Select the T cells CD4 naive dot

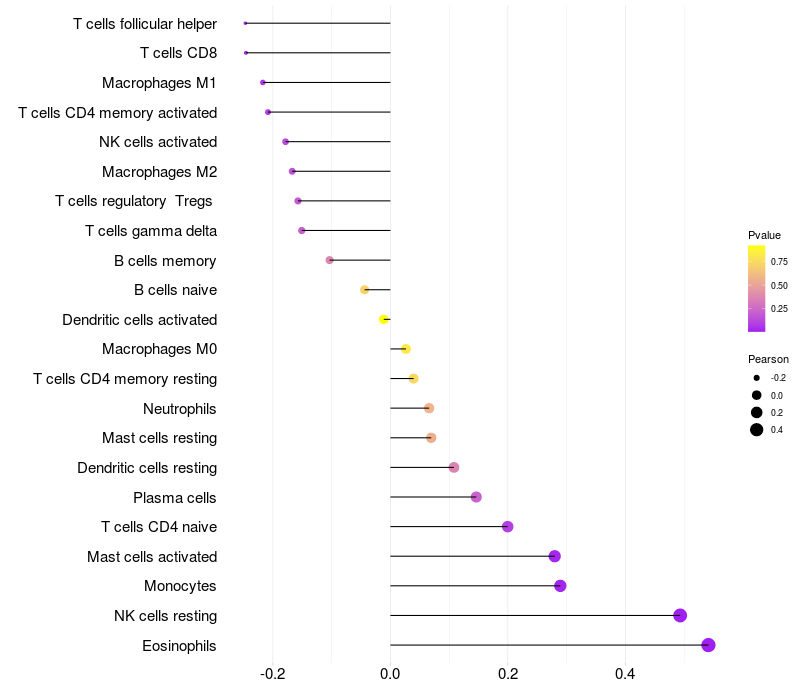508,527
